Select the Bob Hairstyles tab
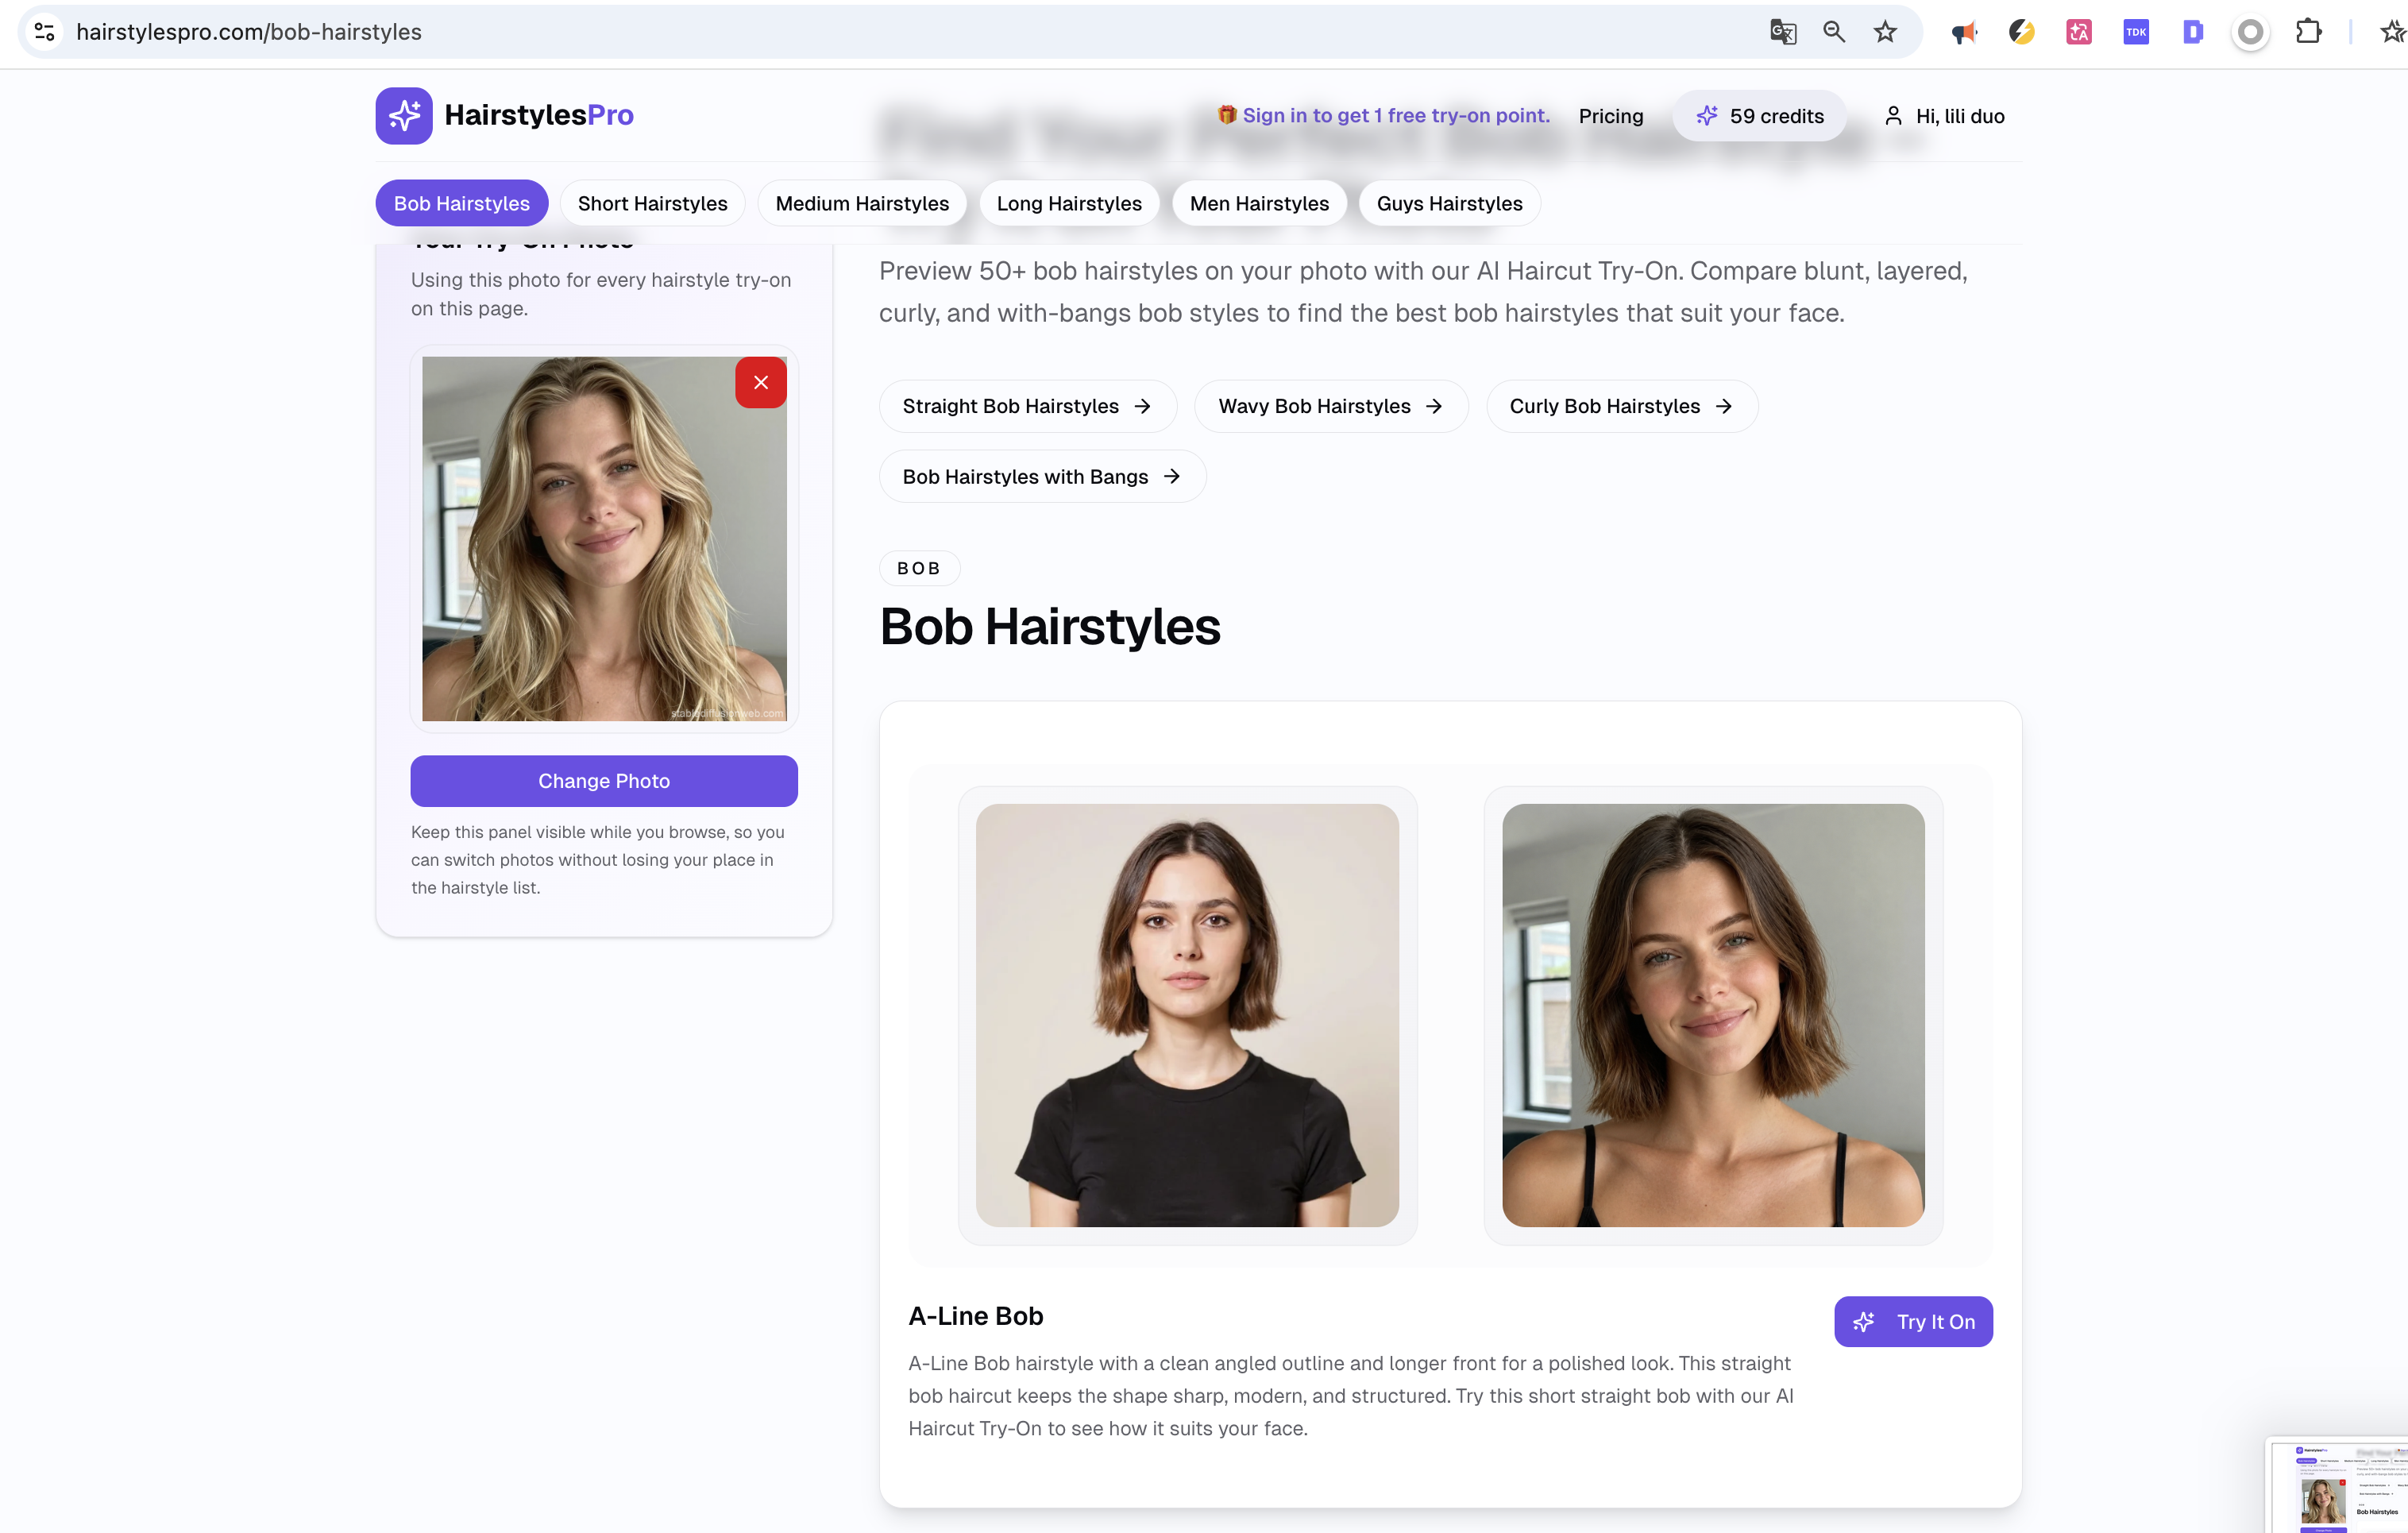Viewport: 2408px width, 1533px height. point(461,203)
